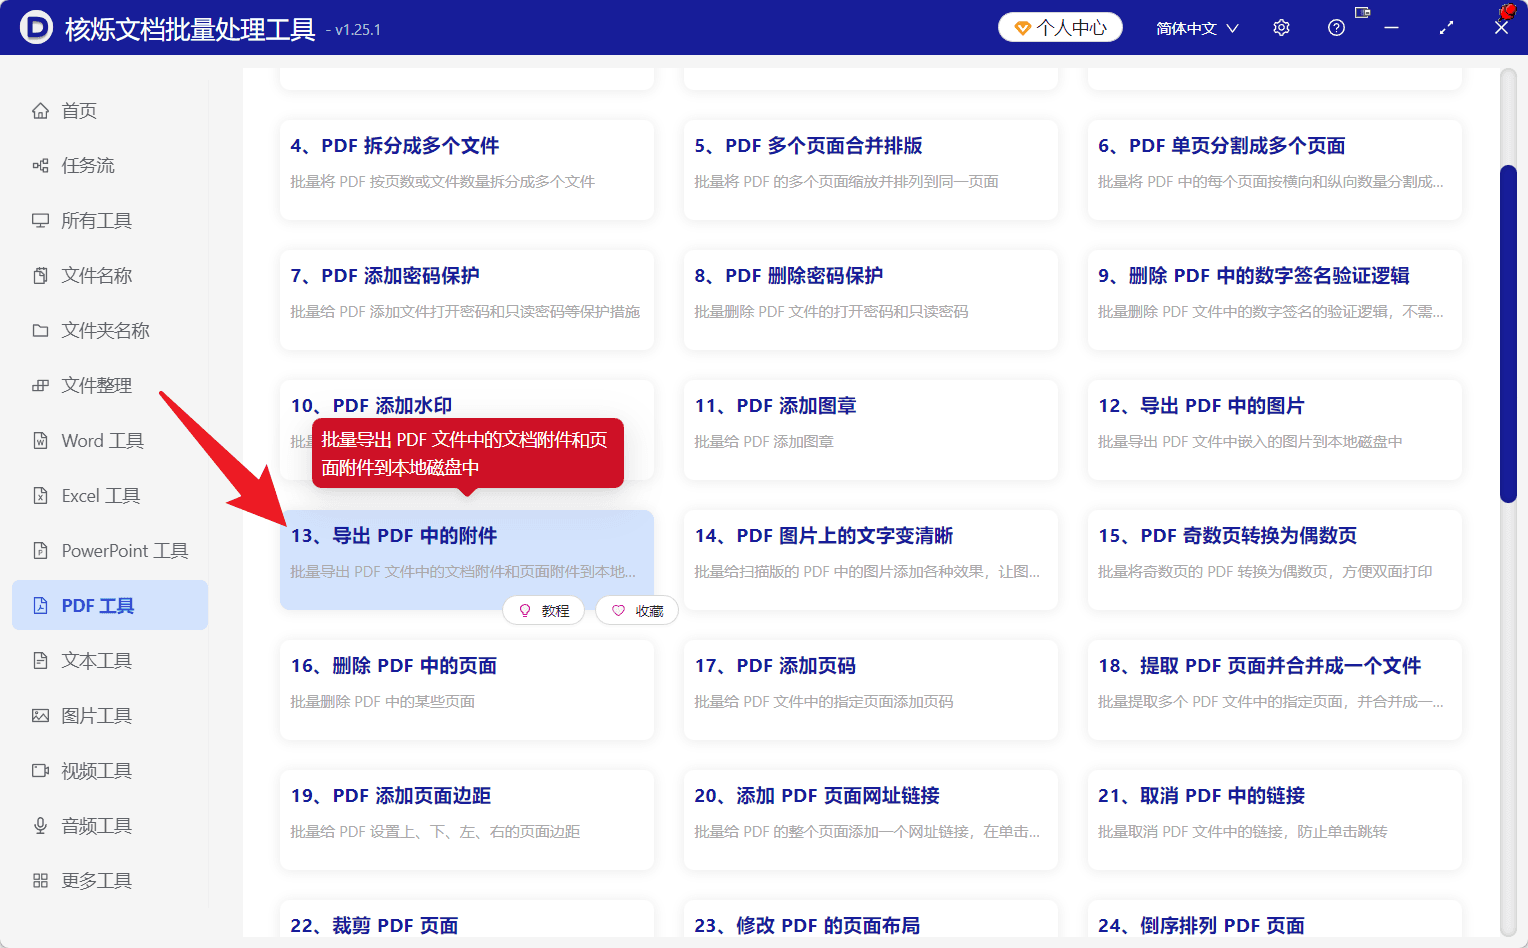Open Excel 工具 section
Image resolution: width=1528 pixels, height=948 pixels.
tap(110, 496)
